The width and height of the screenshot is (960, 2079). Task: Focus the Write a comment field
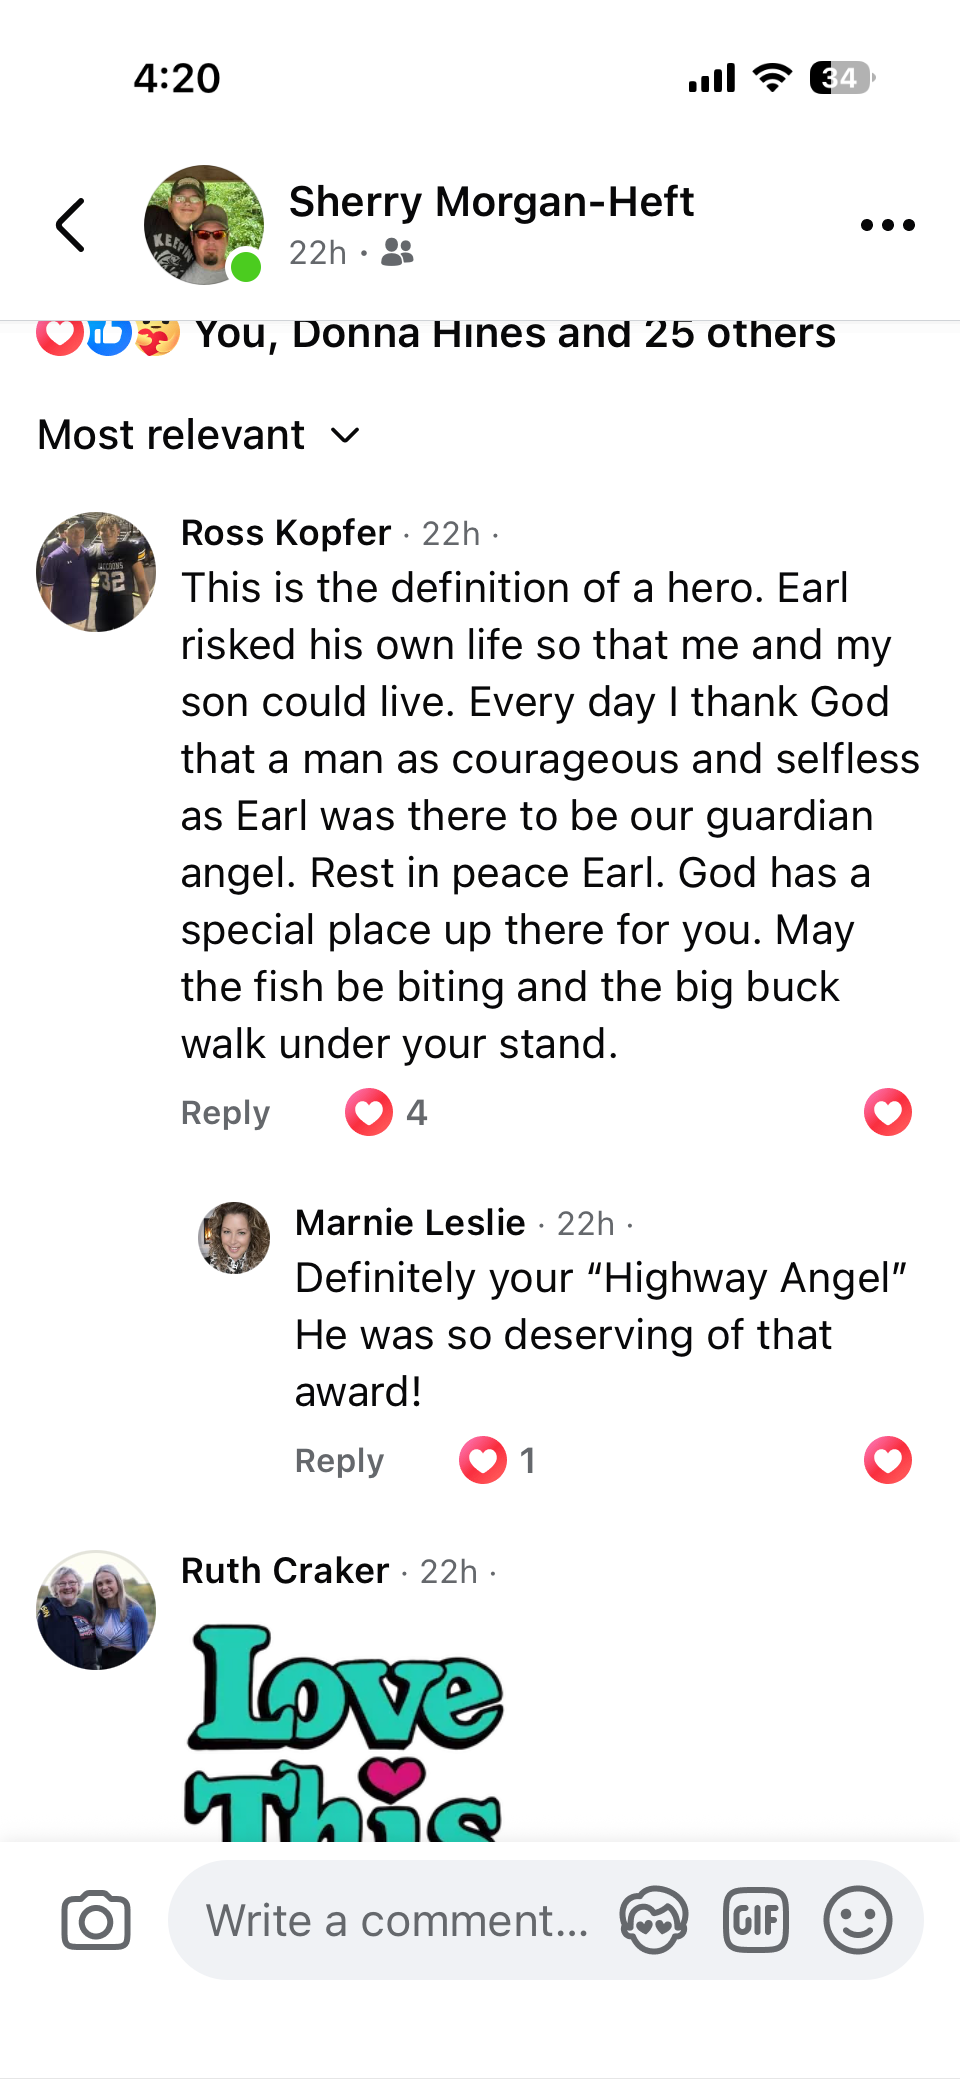click(397, 1920)
